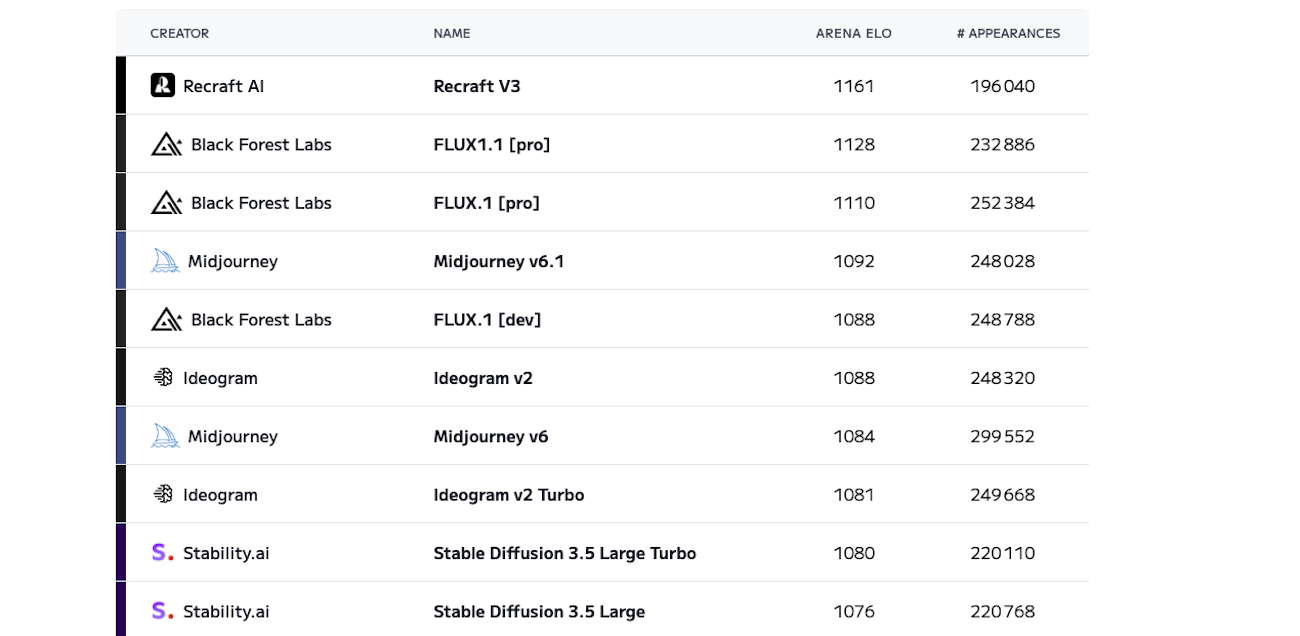Open Midjourney v6.1 model entry
Image resolution: width=1300 pixels, height=636 pixels.
[499, 261]
